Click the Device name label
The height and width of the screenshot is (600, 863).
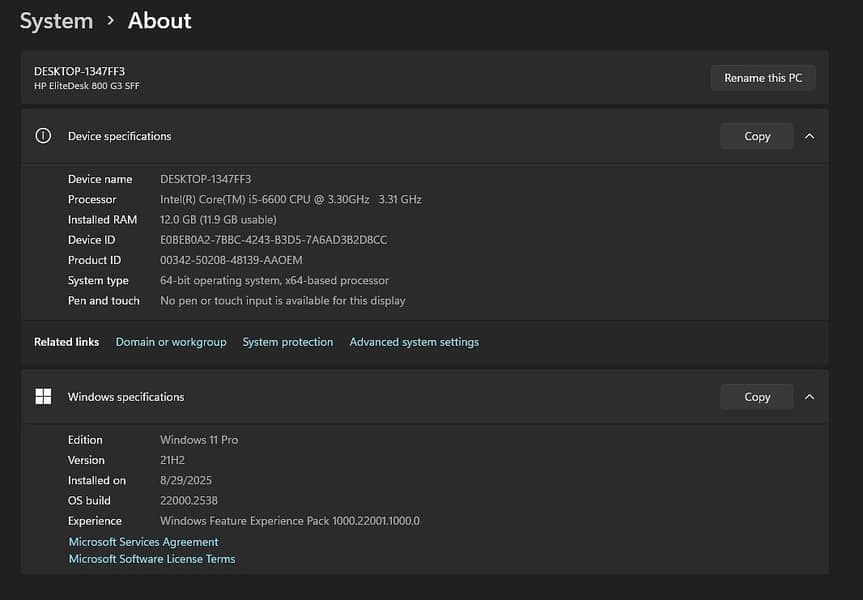coord(100,179)
